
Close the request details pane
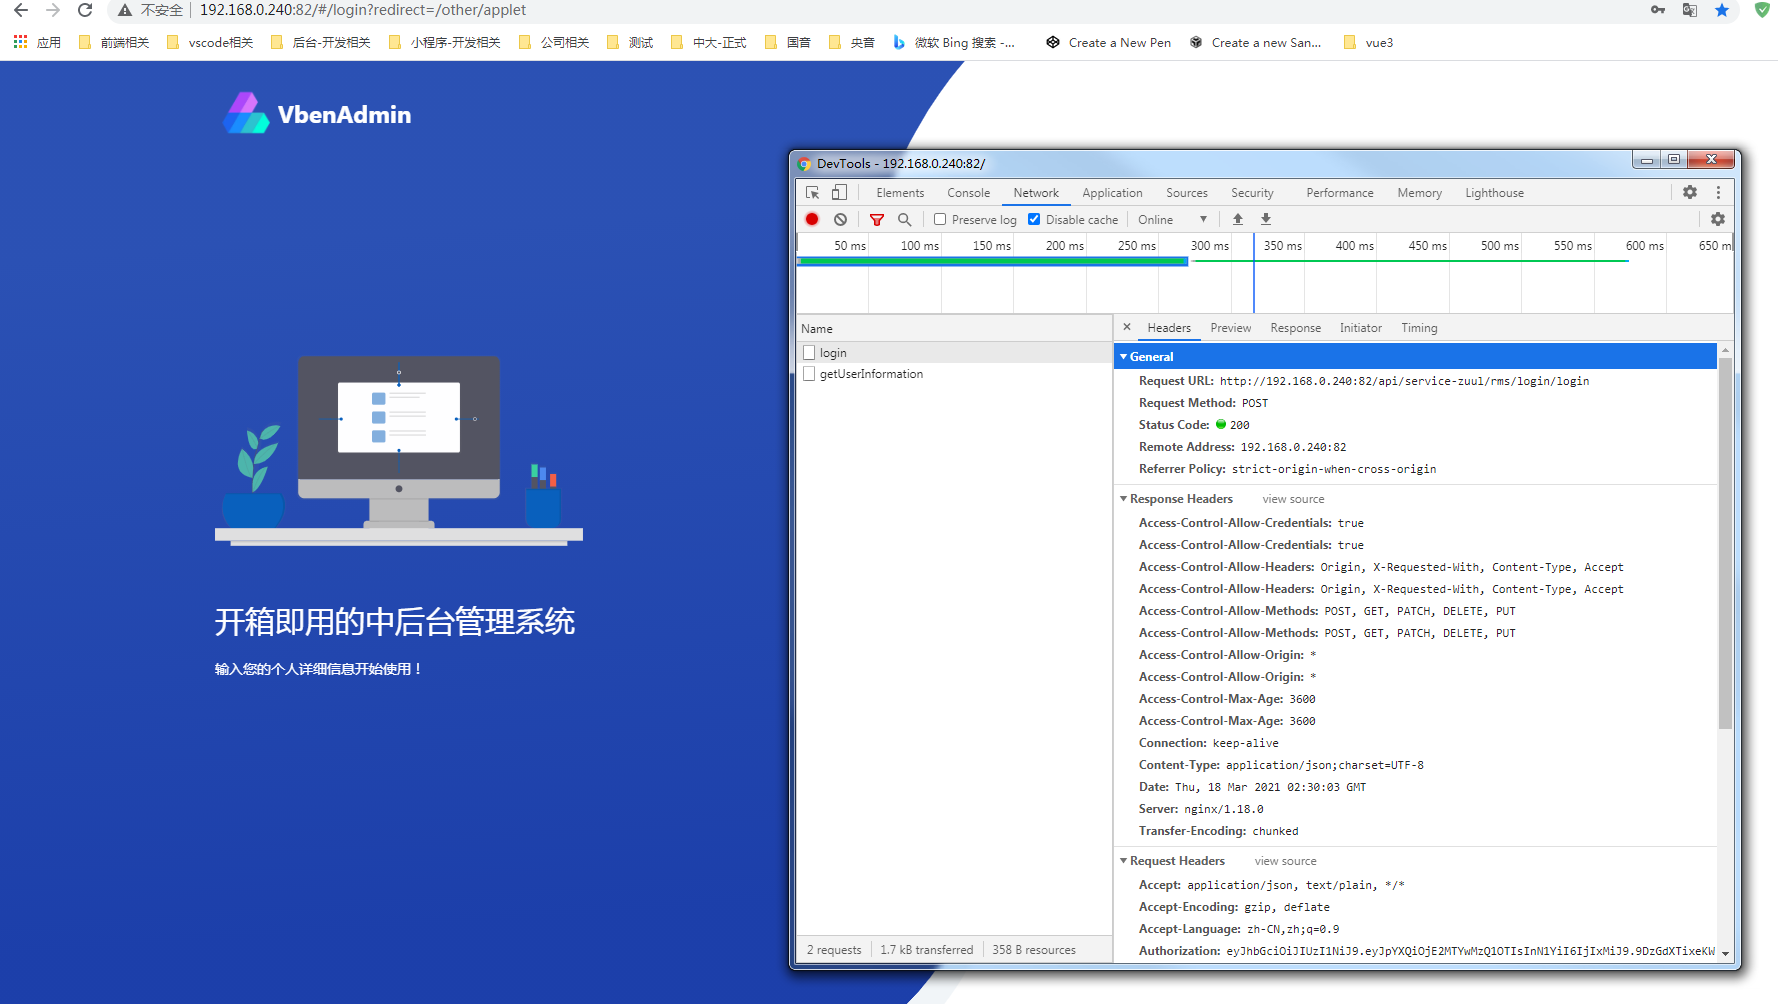click(1127, 327)
